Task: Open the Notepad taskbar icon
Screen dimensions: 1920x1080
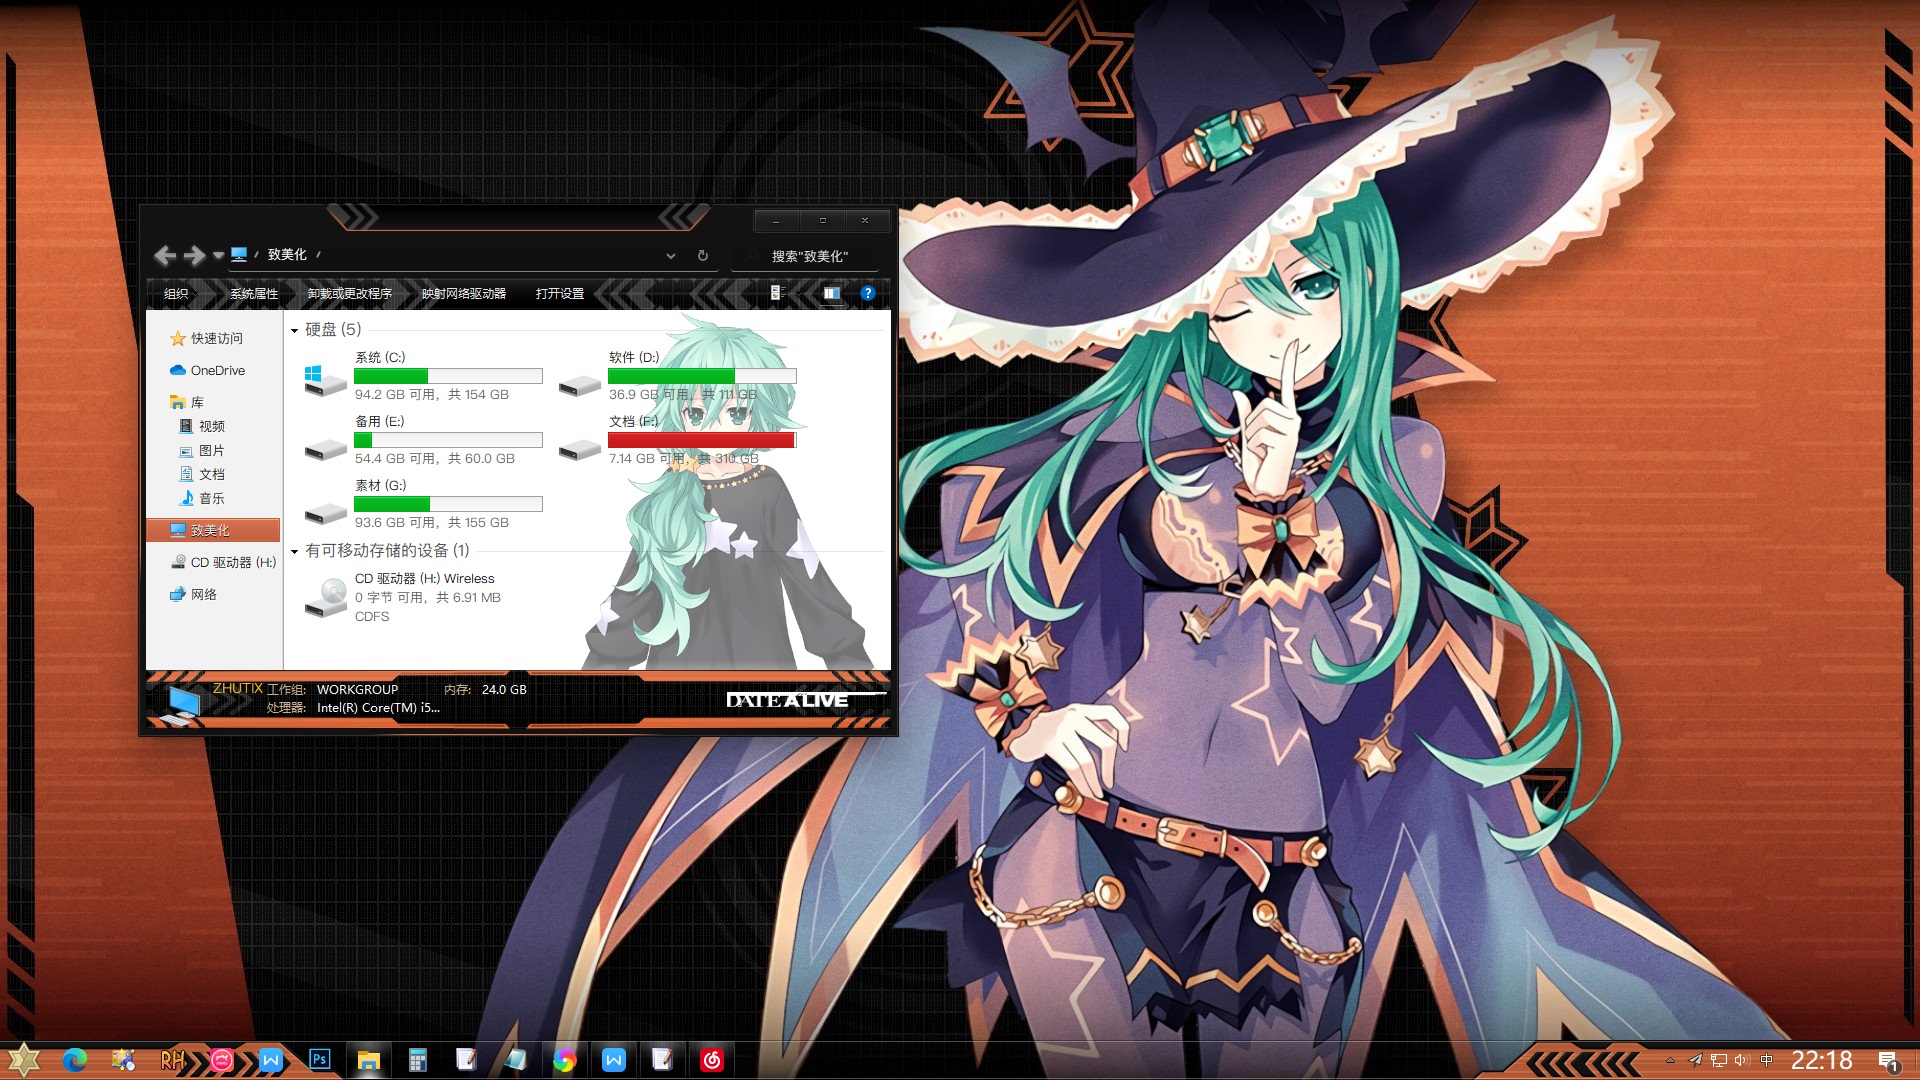Action: [x=515, y=1060]
